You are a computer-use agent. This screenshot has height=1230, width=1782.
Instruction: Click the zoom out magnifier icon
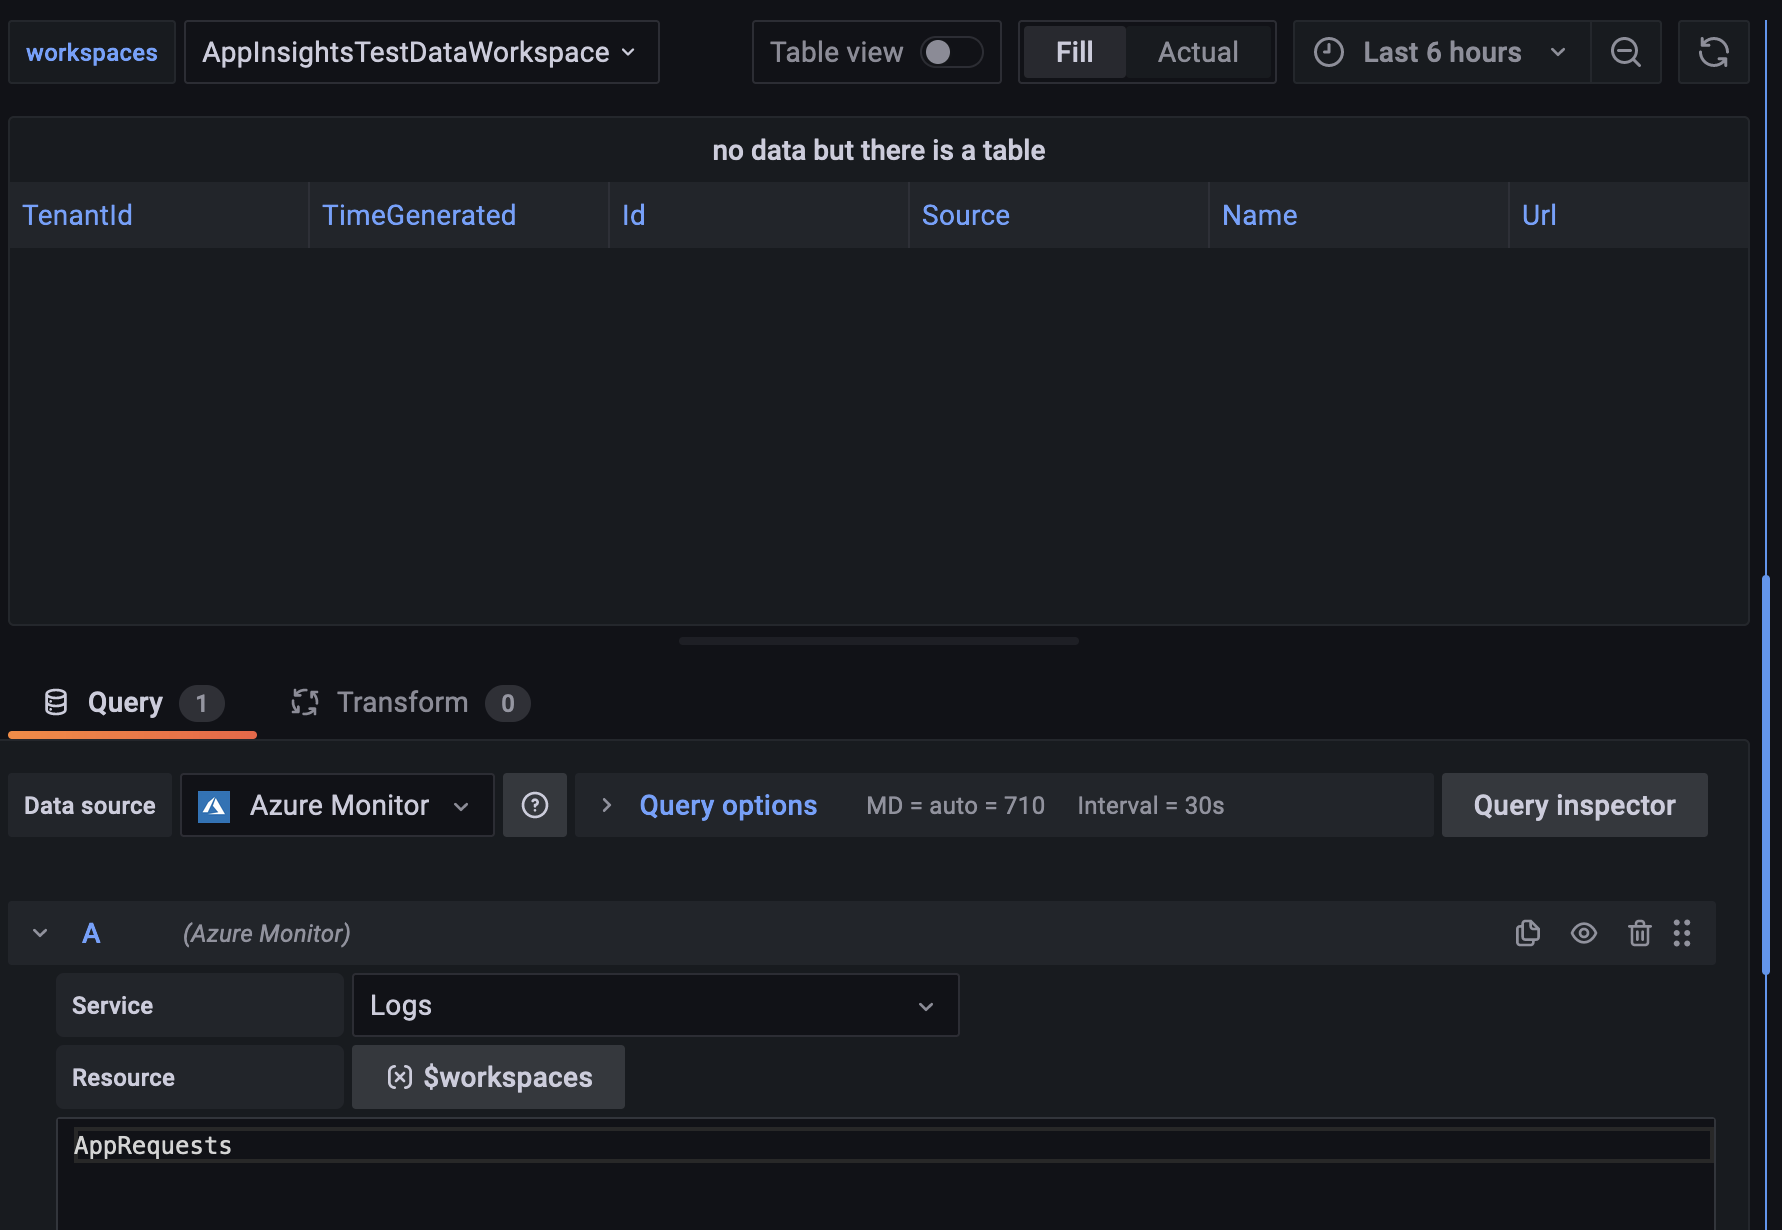[x=1626, y=52]
